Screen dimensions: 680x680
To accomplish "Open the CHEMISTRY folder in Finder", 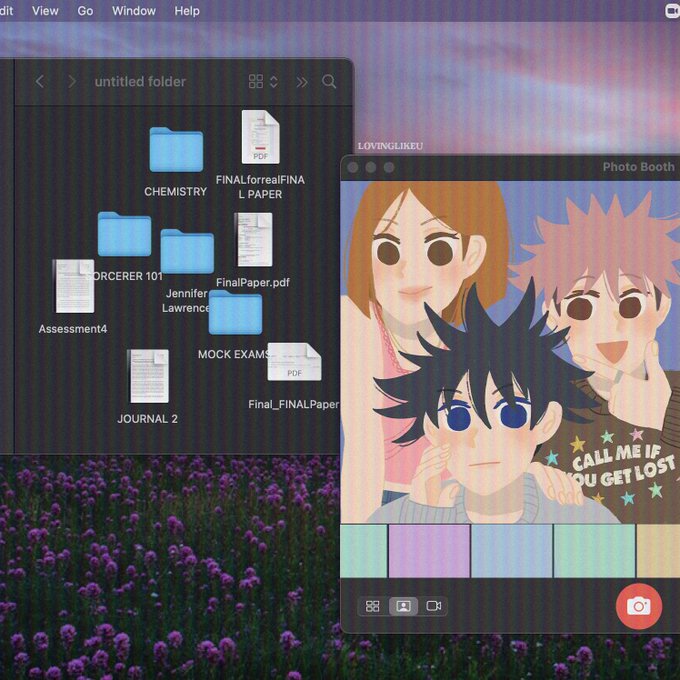I will point(176,150).
